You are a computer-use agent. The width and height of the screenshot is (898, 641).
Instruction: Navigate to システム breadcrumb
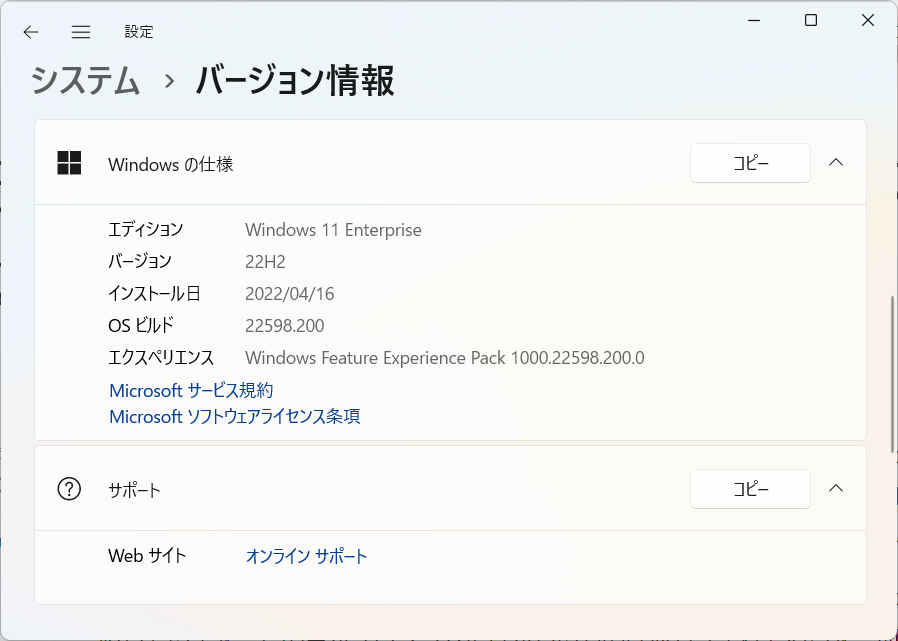tap(85, 80)
